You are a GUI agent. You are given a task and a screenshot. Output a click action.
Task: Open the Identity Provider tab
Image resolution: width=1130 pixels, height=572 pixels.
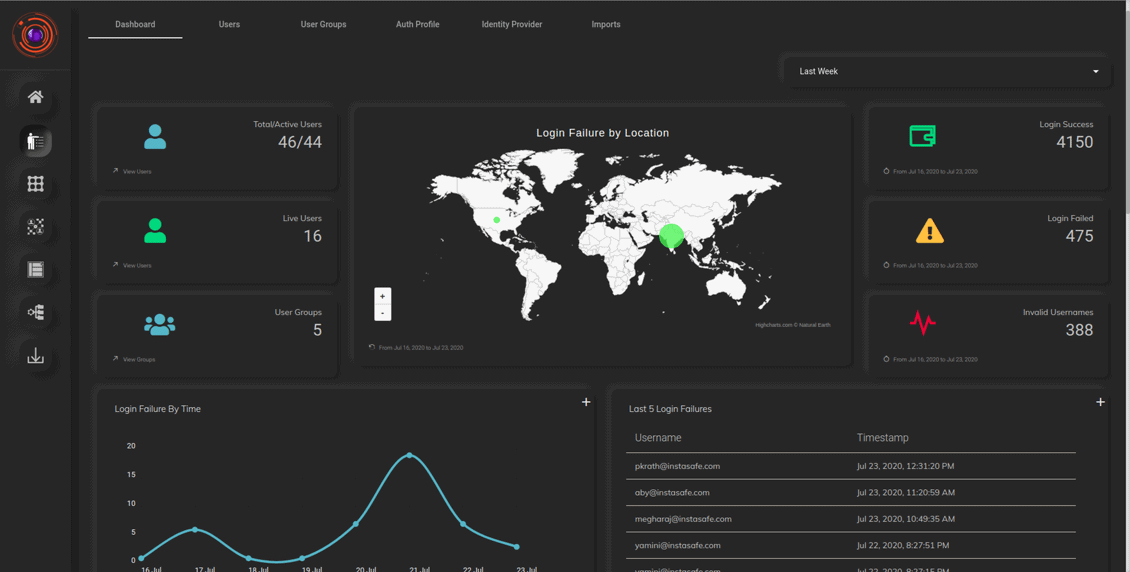pos(511,24)
